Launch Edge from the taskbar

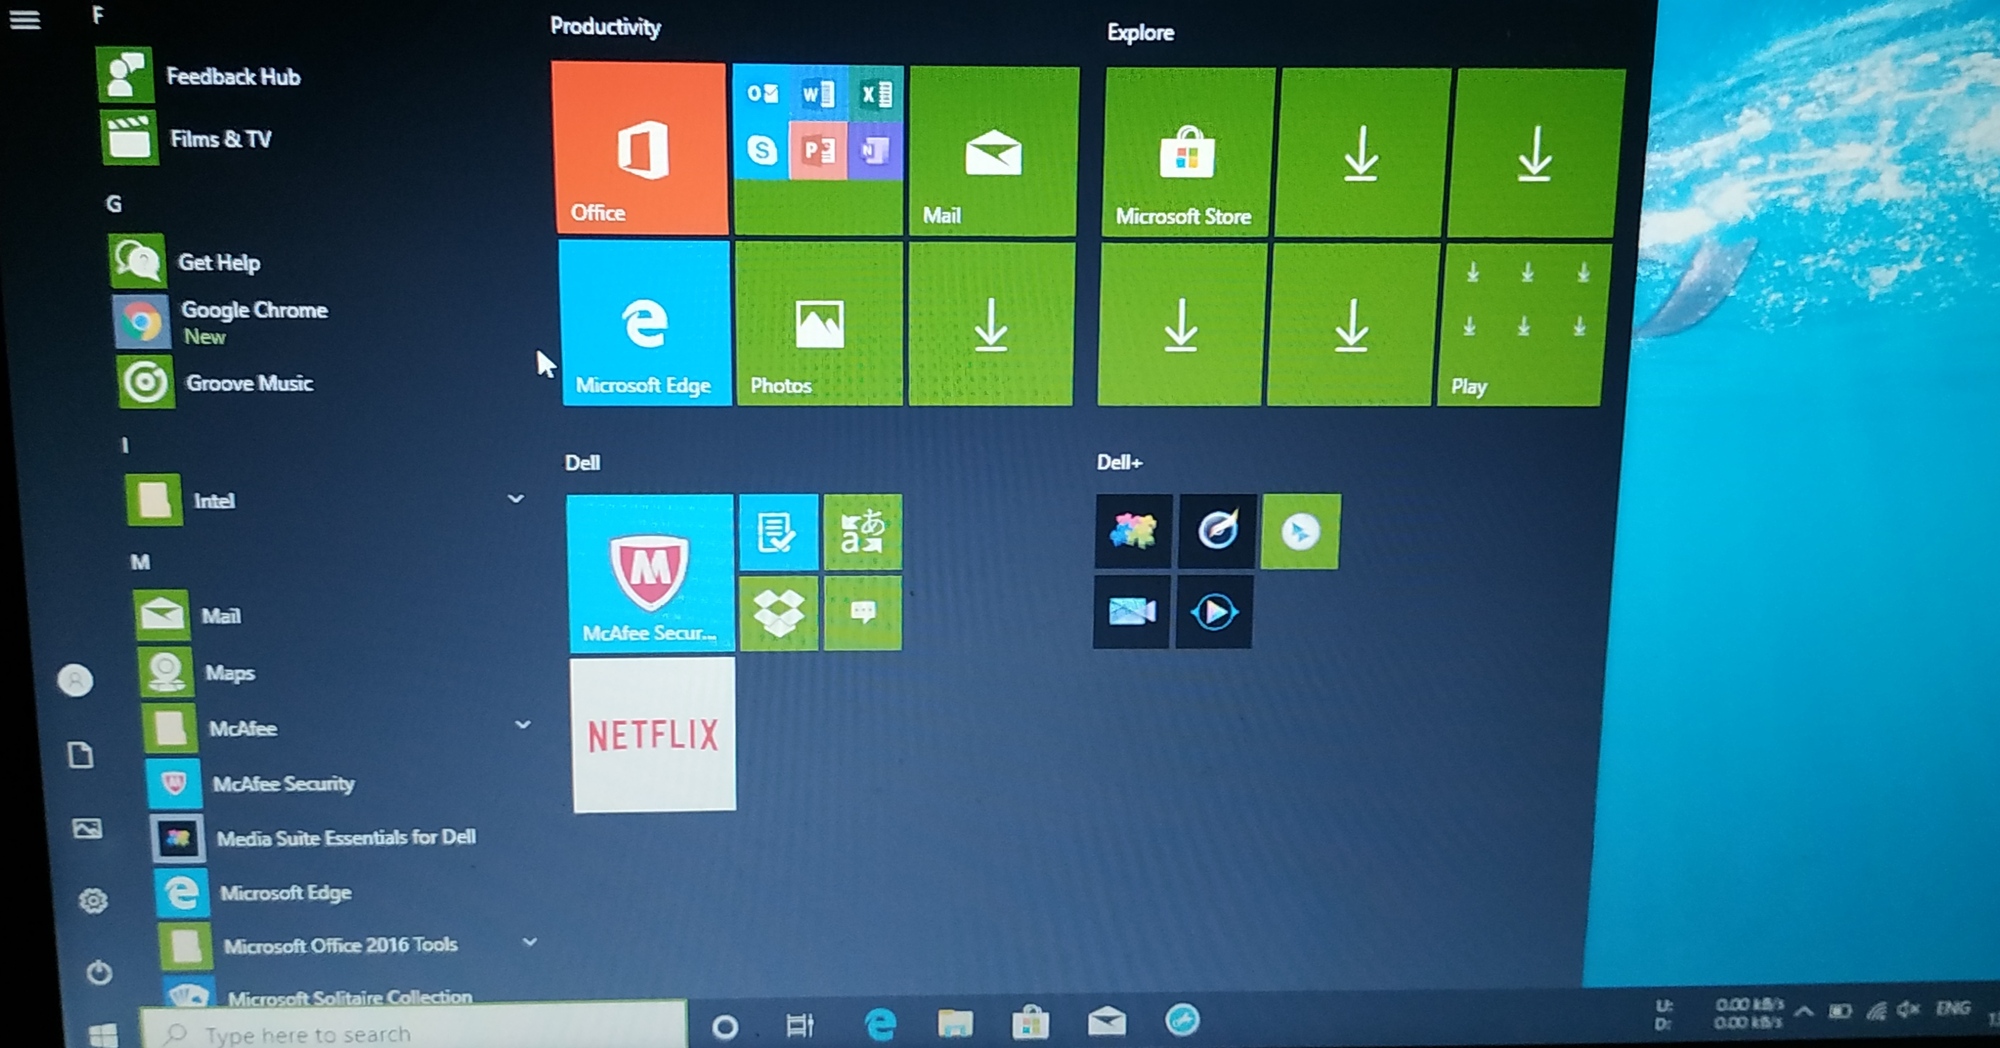click(880, 1024)
